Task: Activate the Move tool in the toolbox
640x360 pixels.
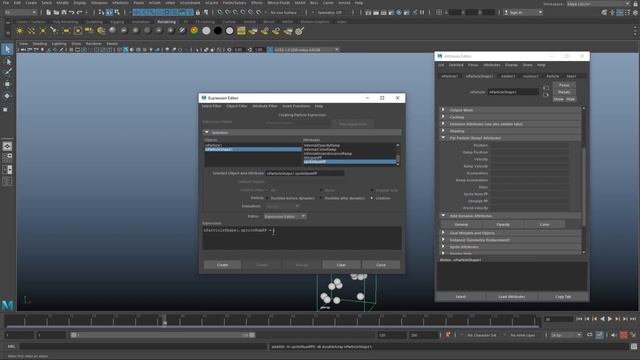Action: click(7, 84)
